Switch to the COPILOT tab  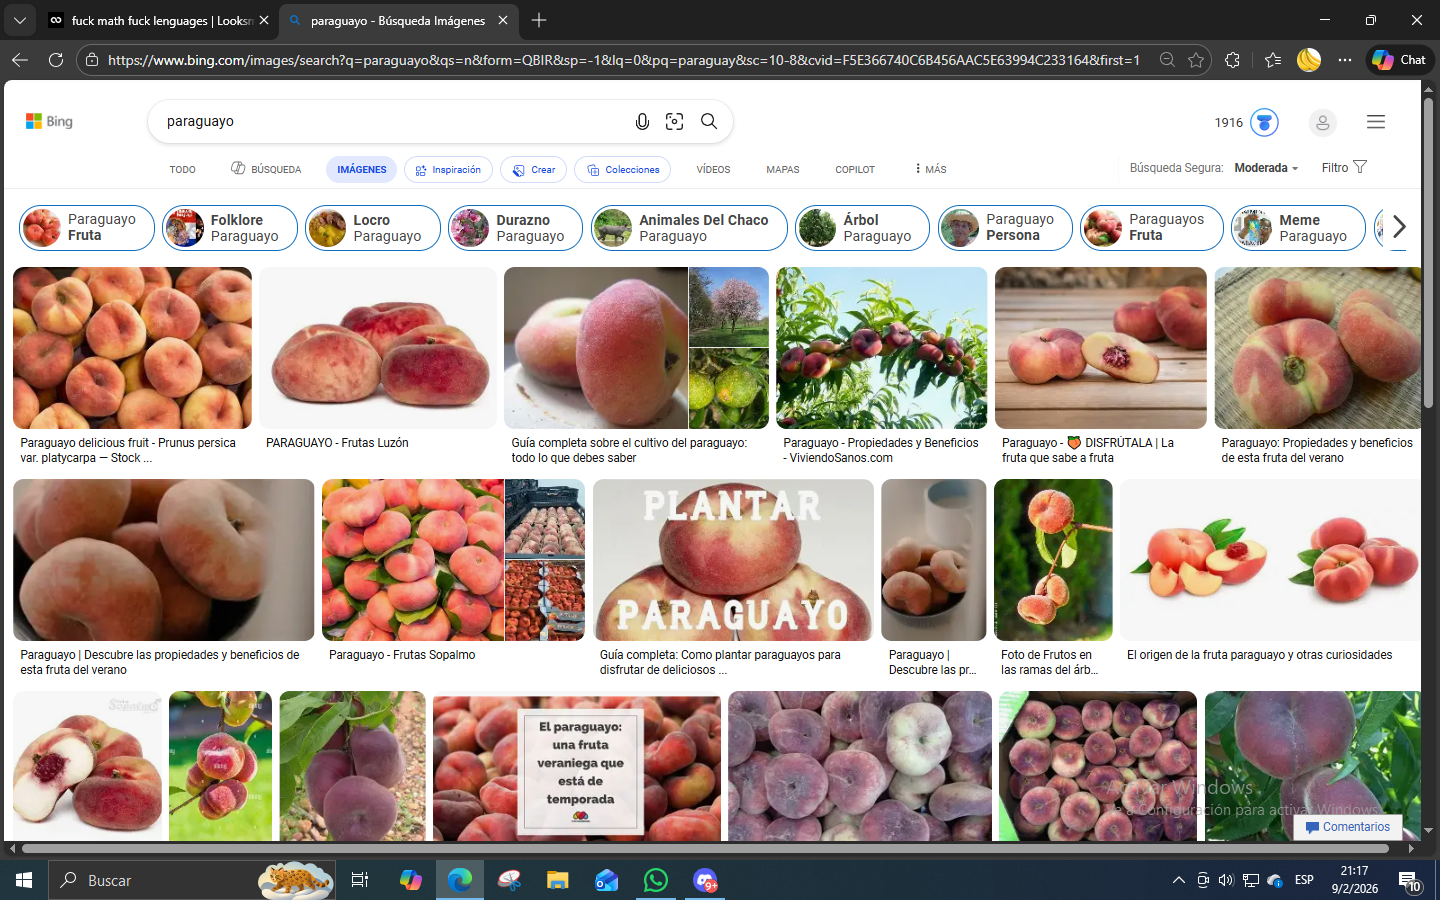(x=855, y=170)
